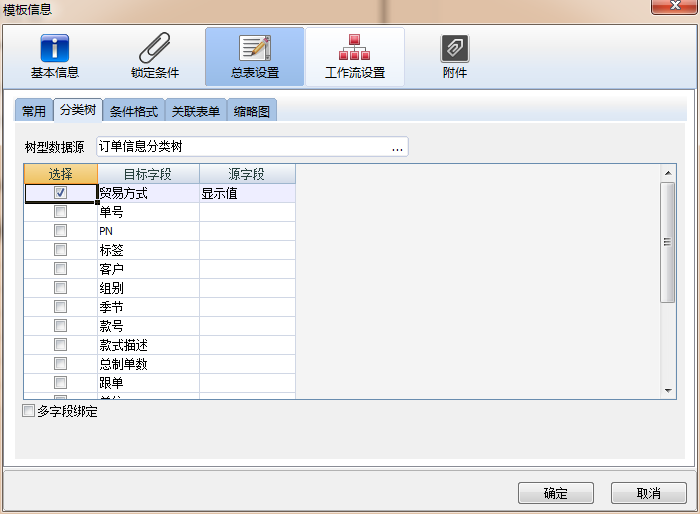Open the 树型数据源 ellipsis browse button
Viewport: 700px width, 514px height.
point(397,147)
